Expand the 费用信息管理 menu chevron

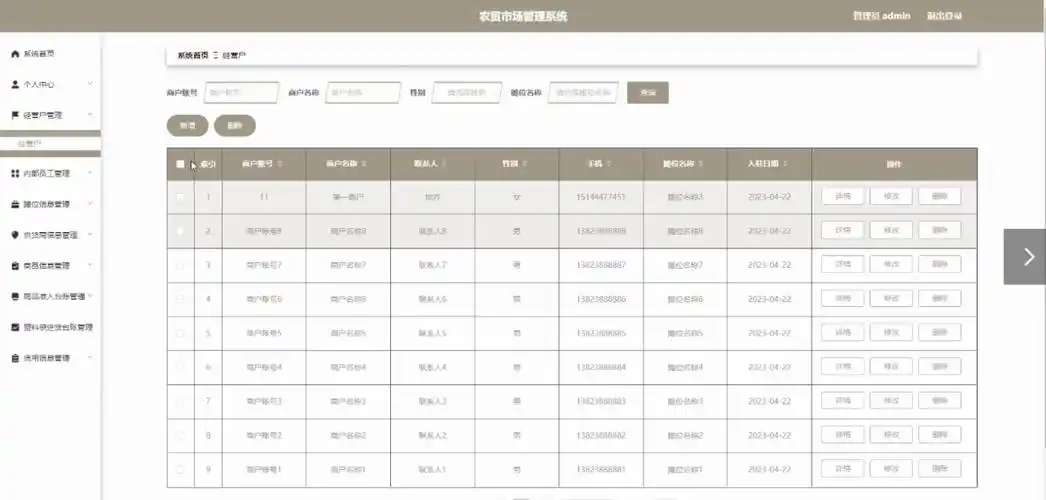tap(90, 357)
